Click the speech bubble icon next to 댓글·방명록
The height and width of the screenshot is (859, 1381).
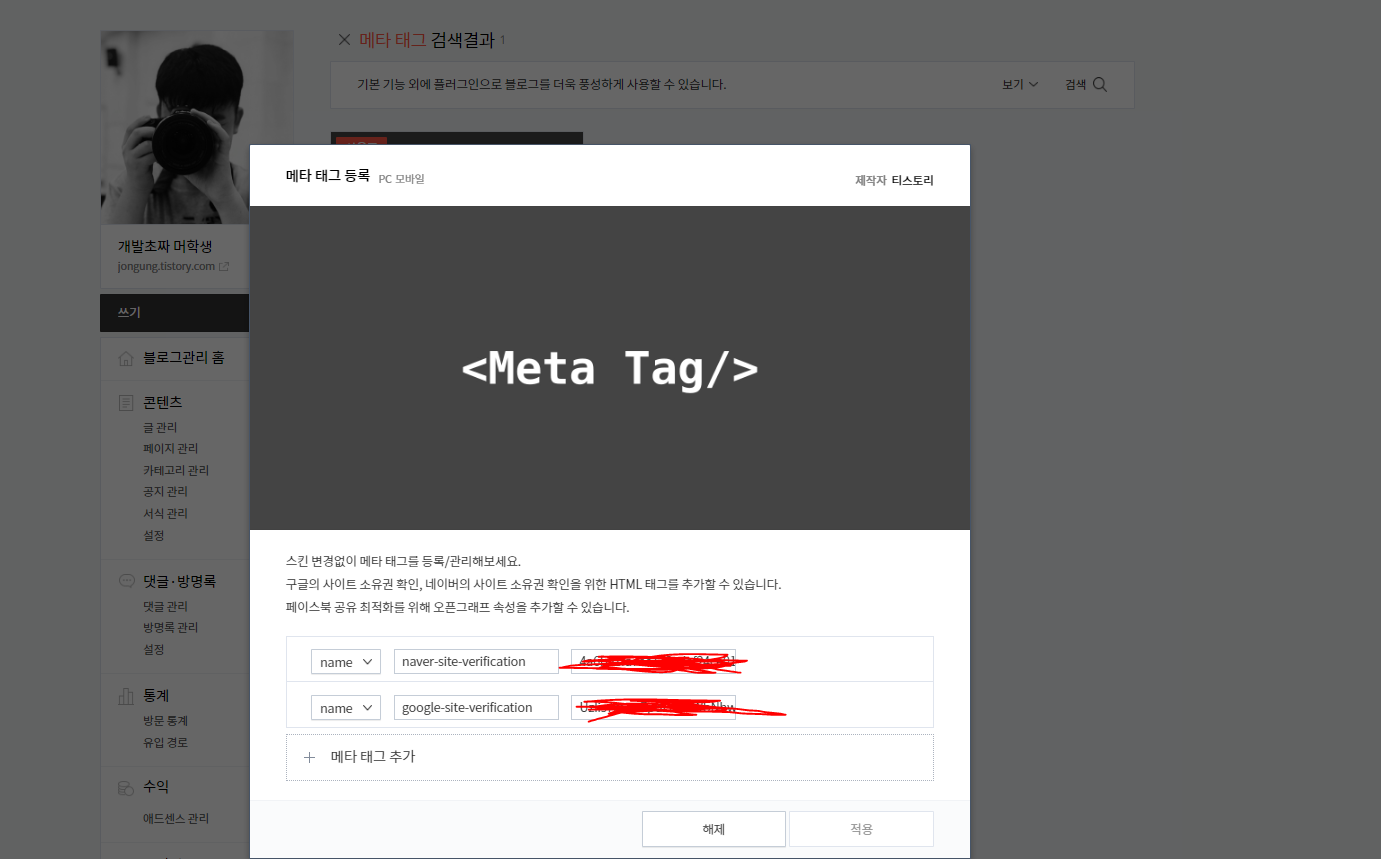click(126, 581)
